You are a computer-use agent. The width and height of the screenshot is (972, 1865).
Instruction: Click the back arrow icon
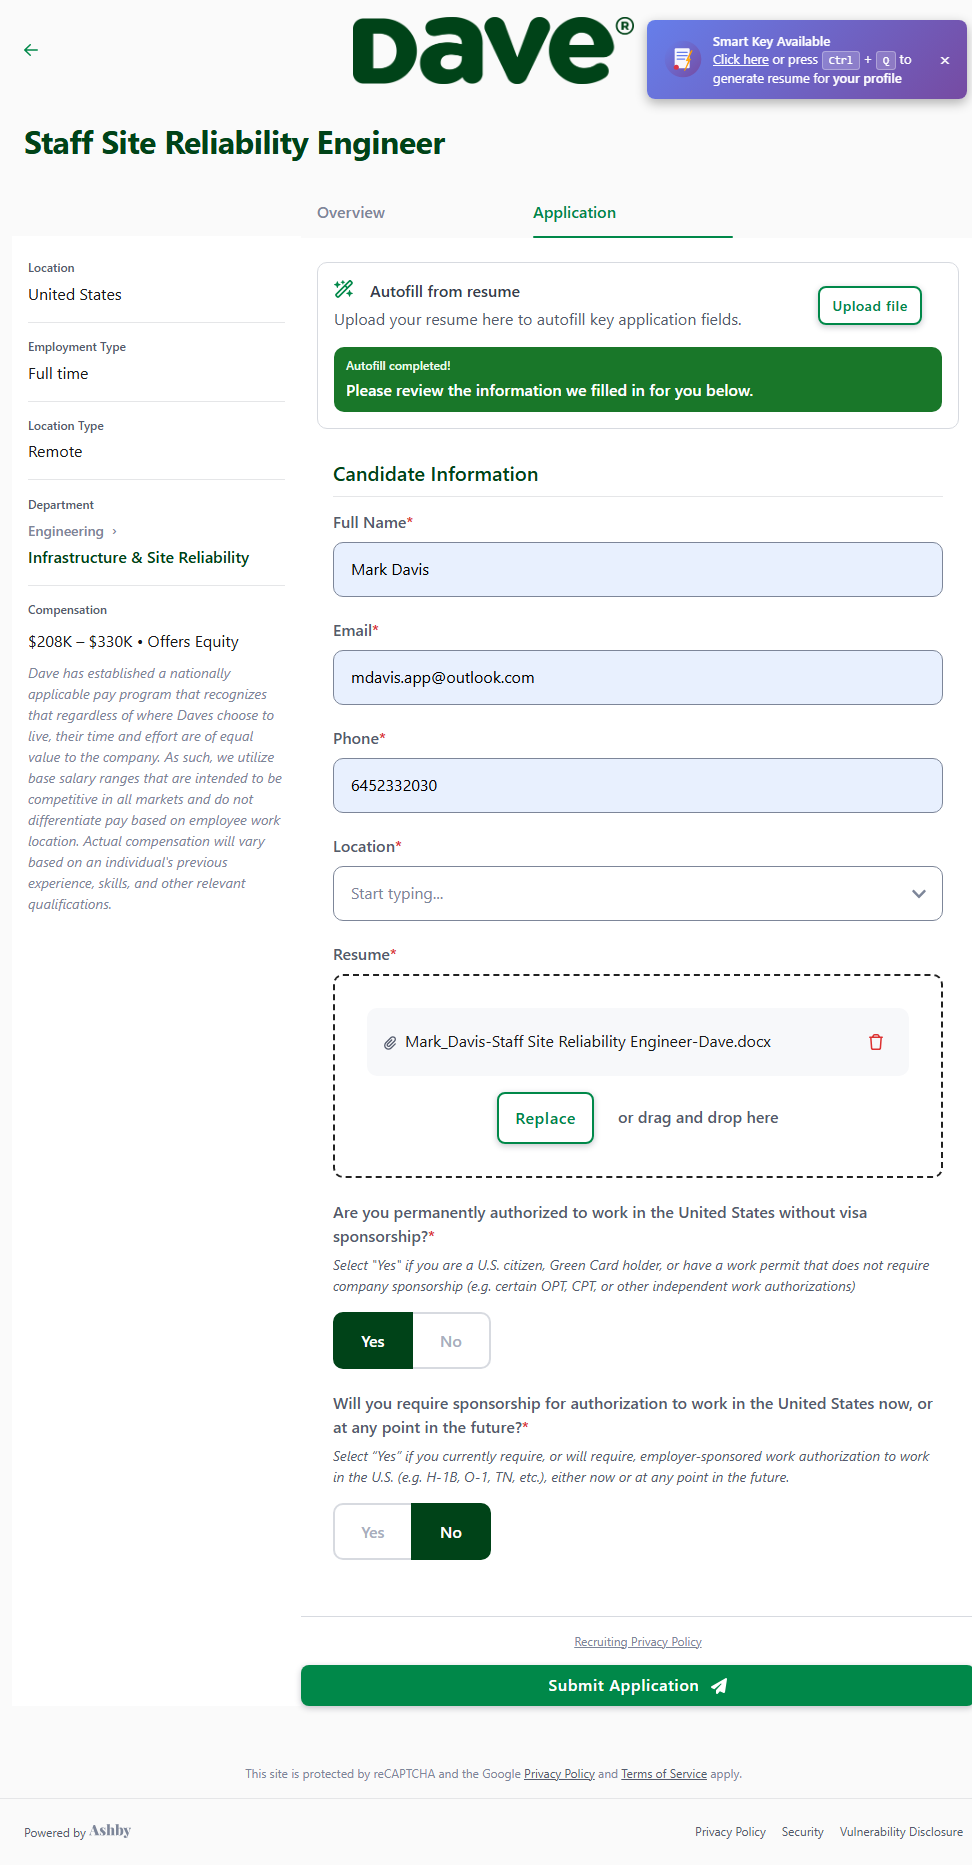coord(31,50)
